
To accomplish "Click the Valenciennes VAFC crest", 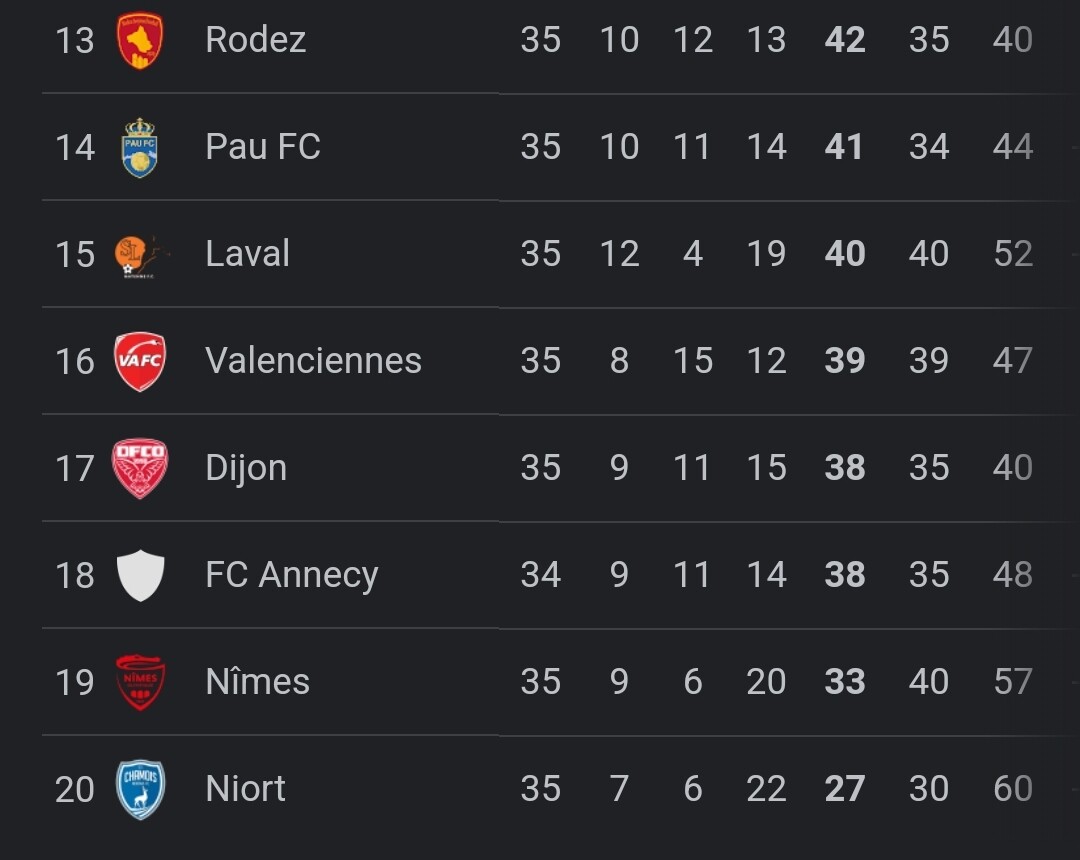I will tap(140, 361).
